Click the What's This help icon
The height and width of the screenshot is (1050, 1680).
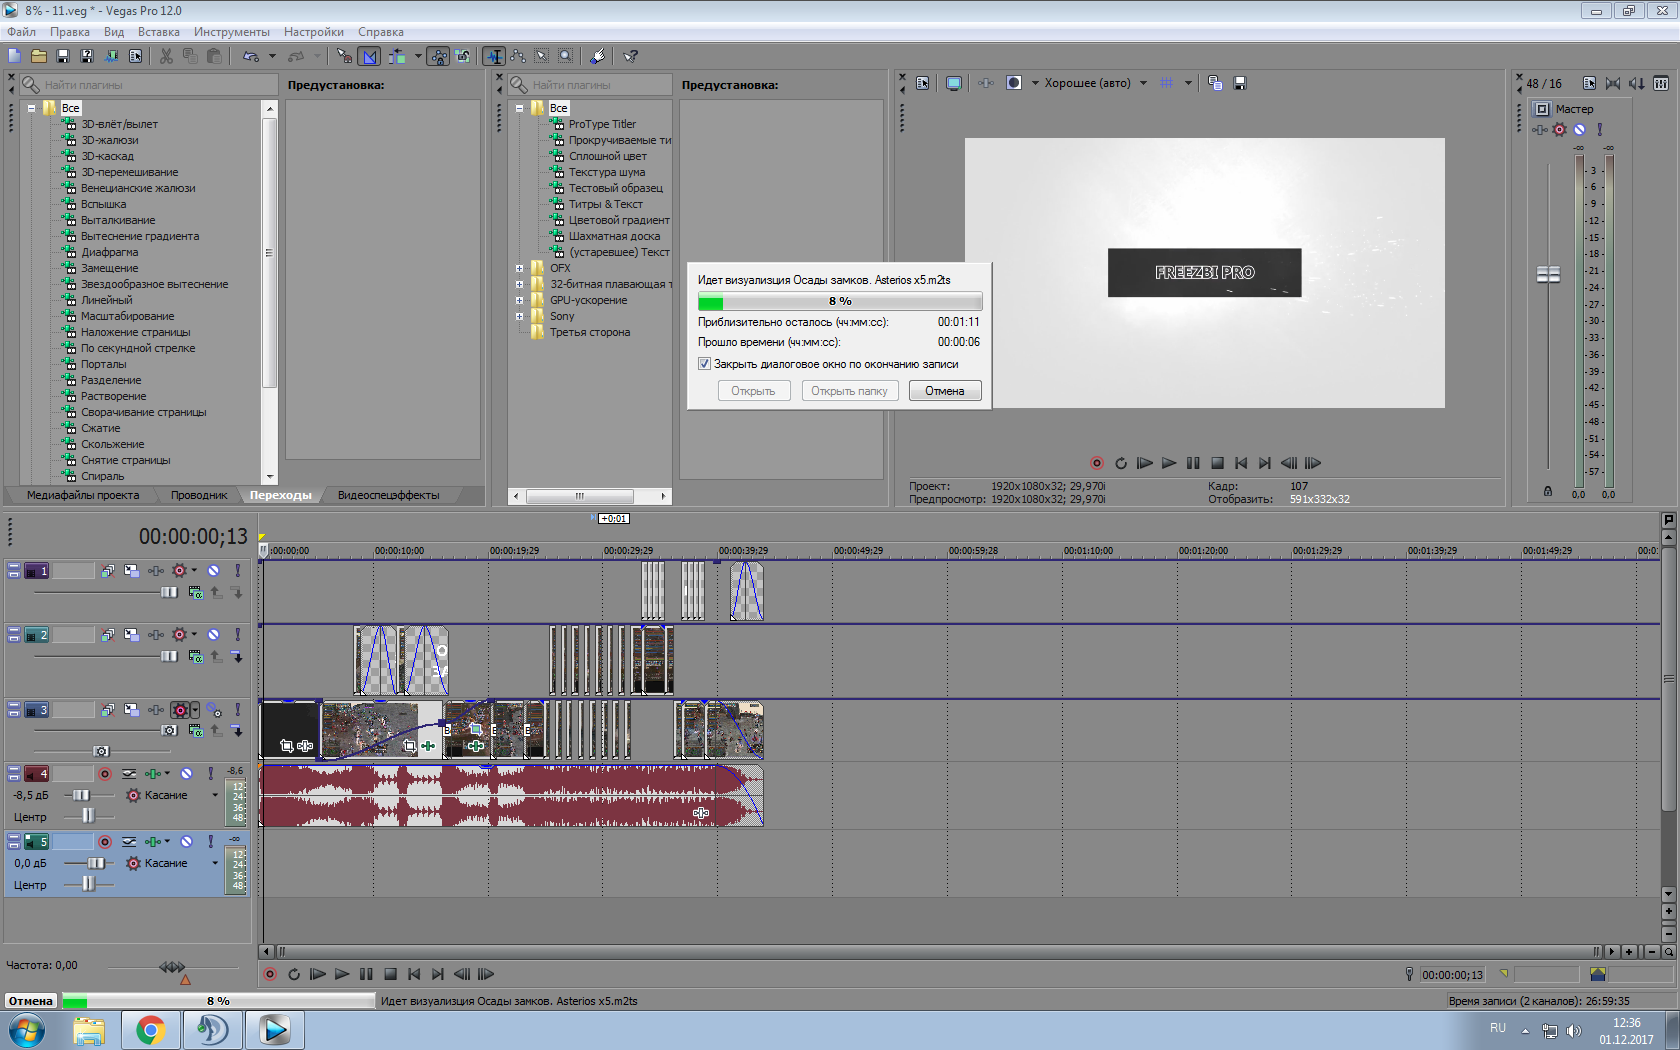pyautogui.click(x=631, y=56)
